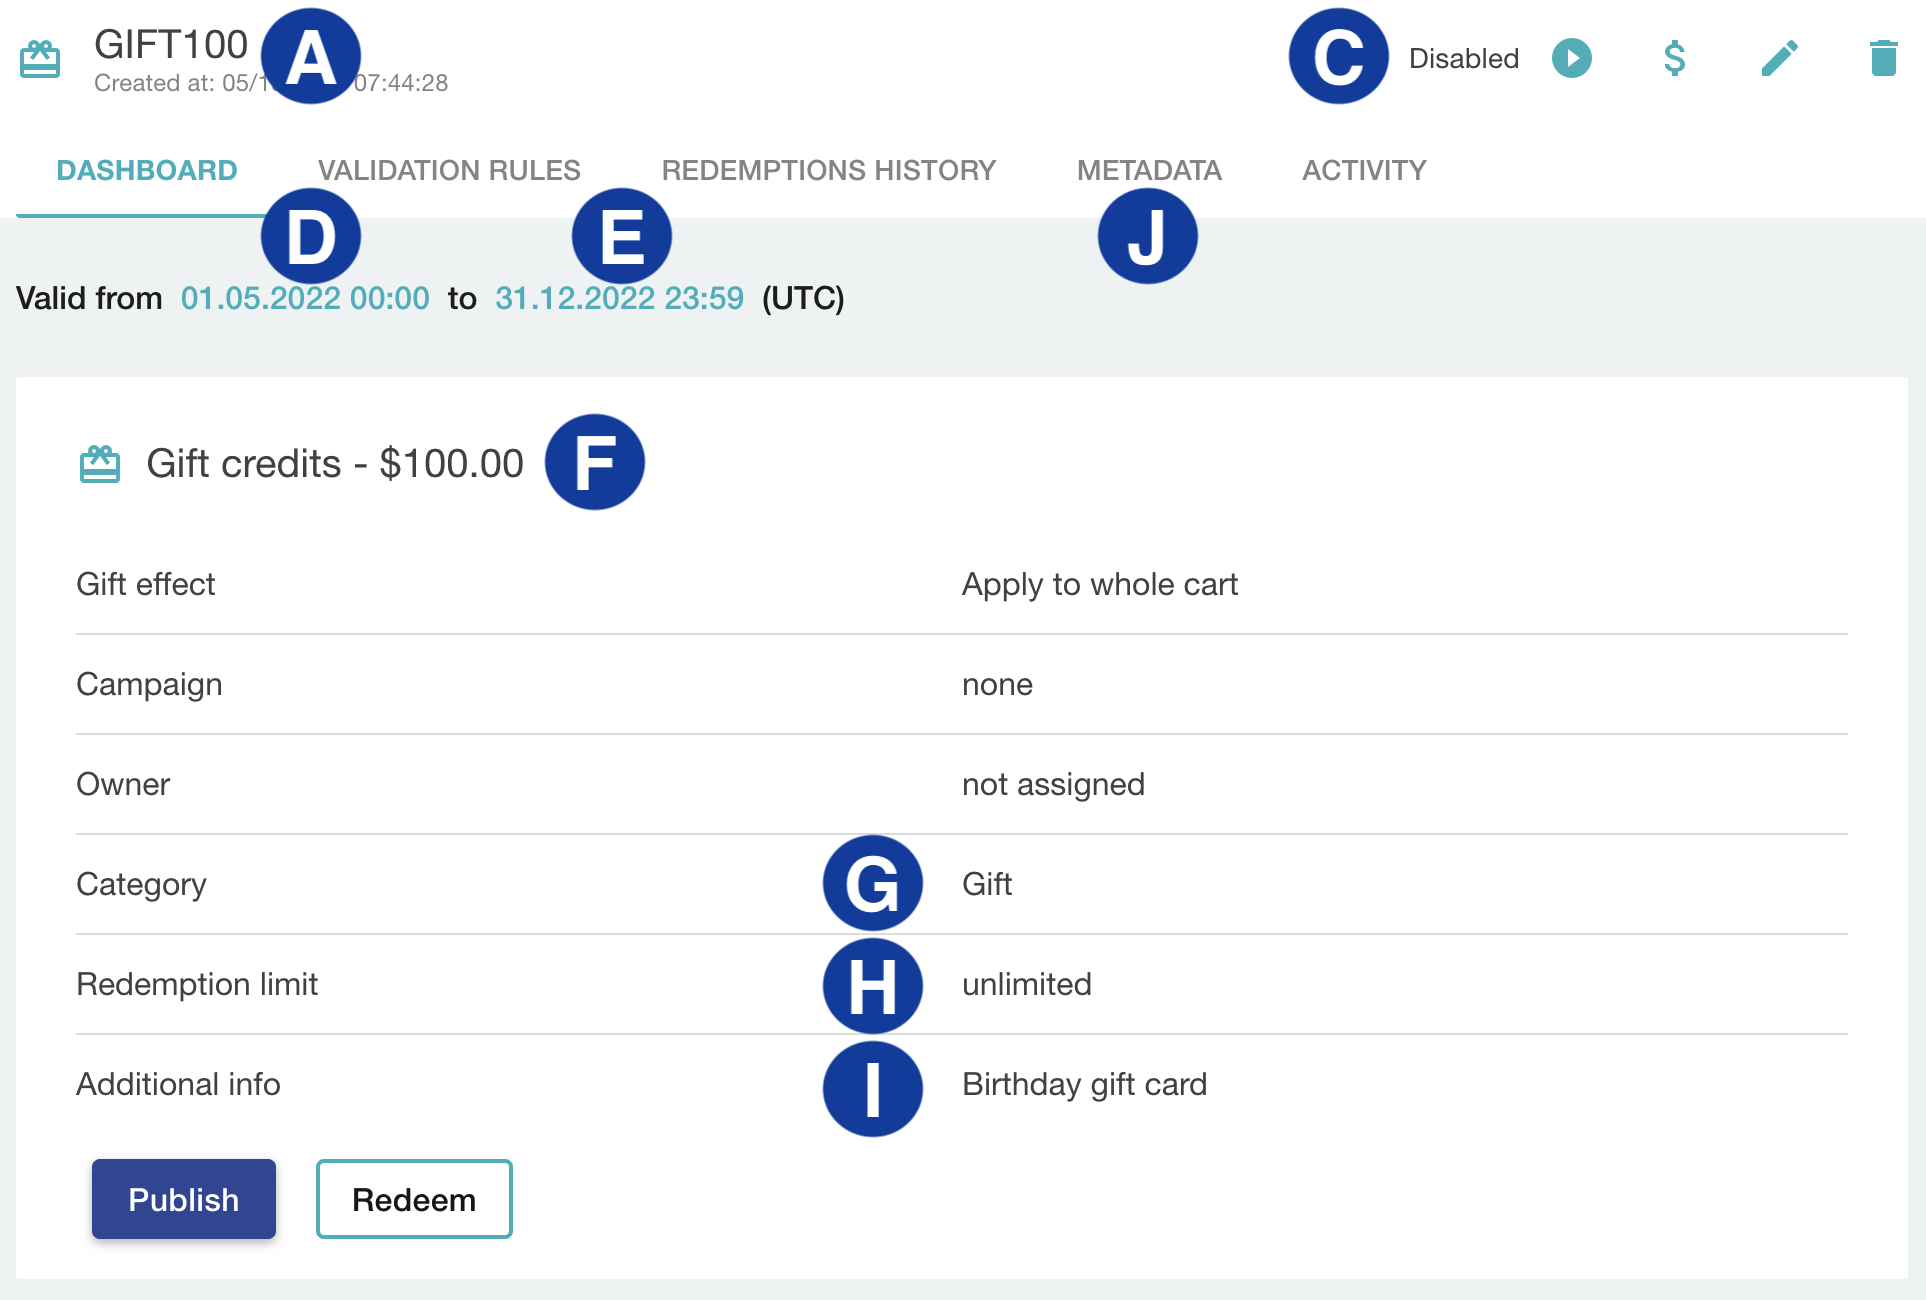
Task: Click the Gift credits - $100.00 heading
Action: pyautogui.click(x=335, y=464)
